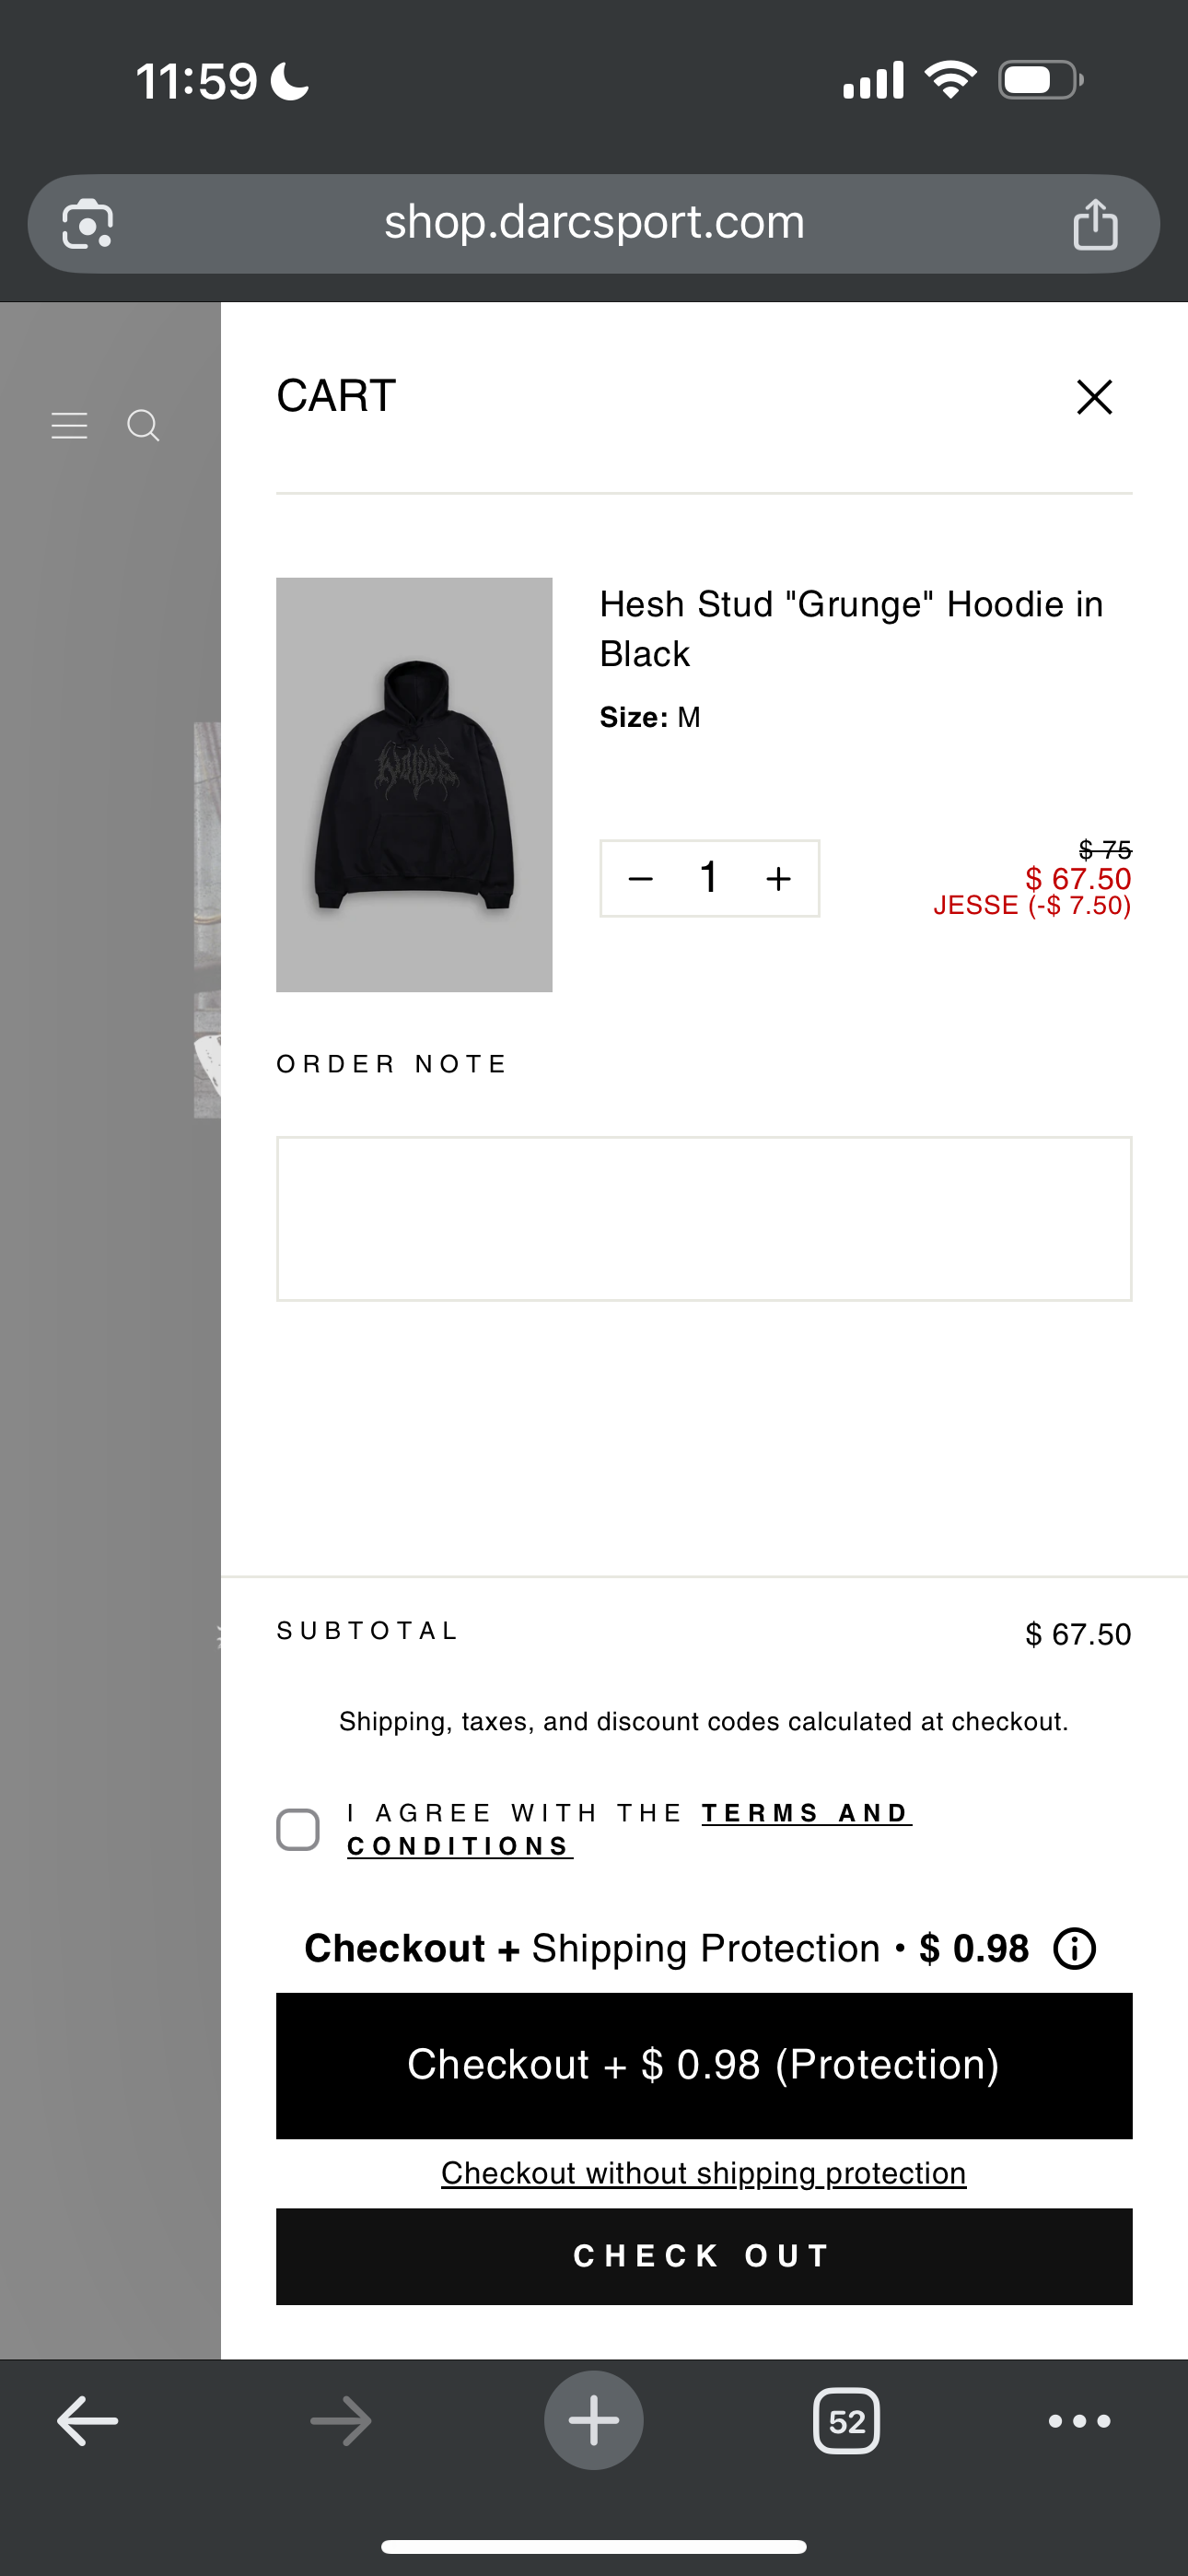Show shipping protection info icon
1188x2576 pixels.
point(1075,1949)
